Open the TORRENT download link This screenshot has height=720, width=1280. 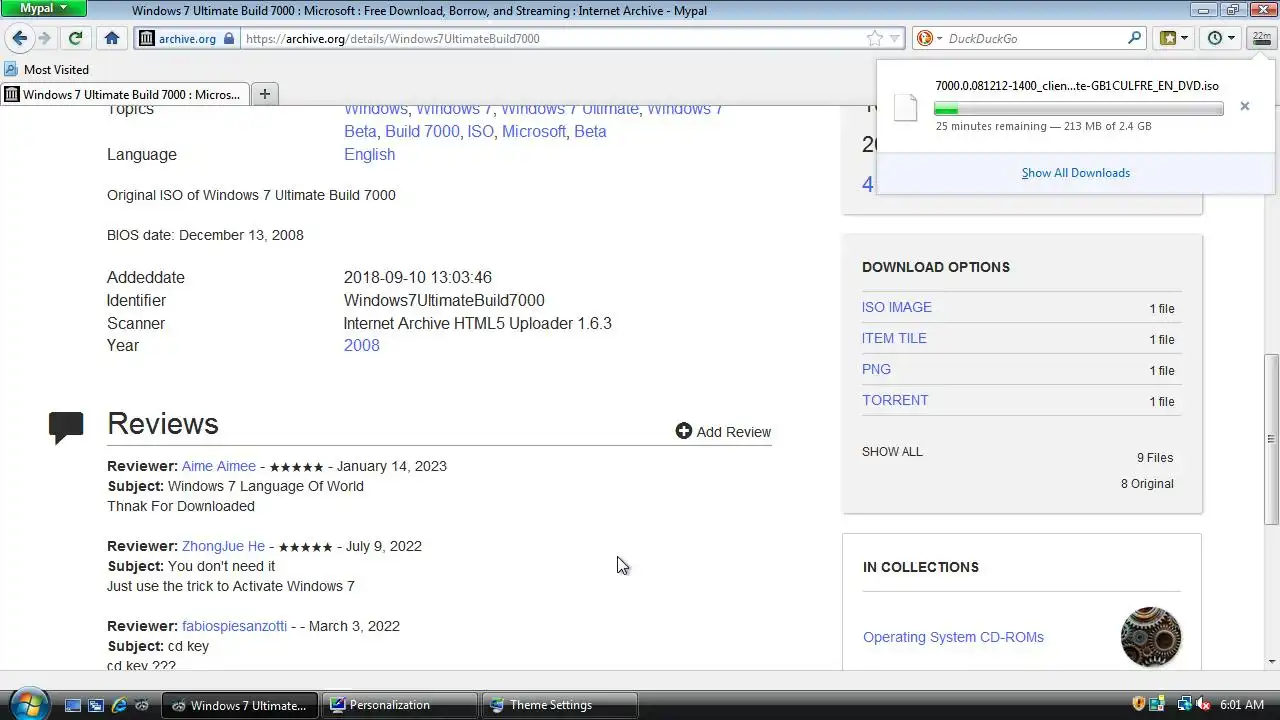click(x=895, y=400)
